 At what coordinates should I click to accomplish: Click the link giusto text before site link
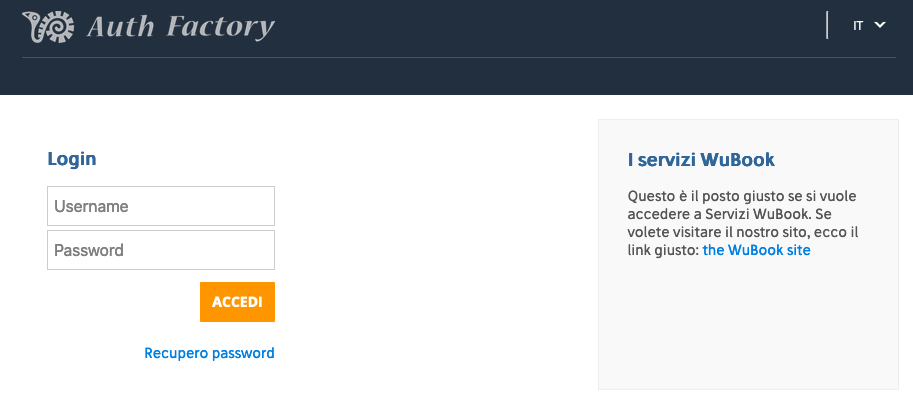pyautogui.click(x=663, y=250)
